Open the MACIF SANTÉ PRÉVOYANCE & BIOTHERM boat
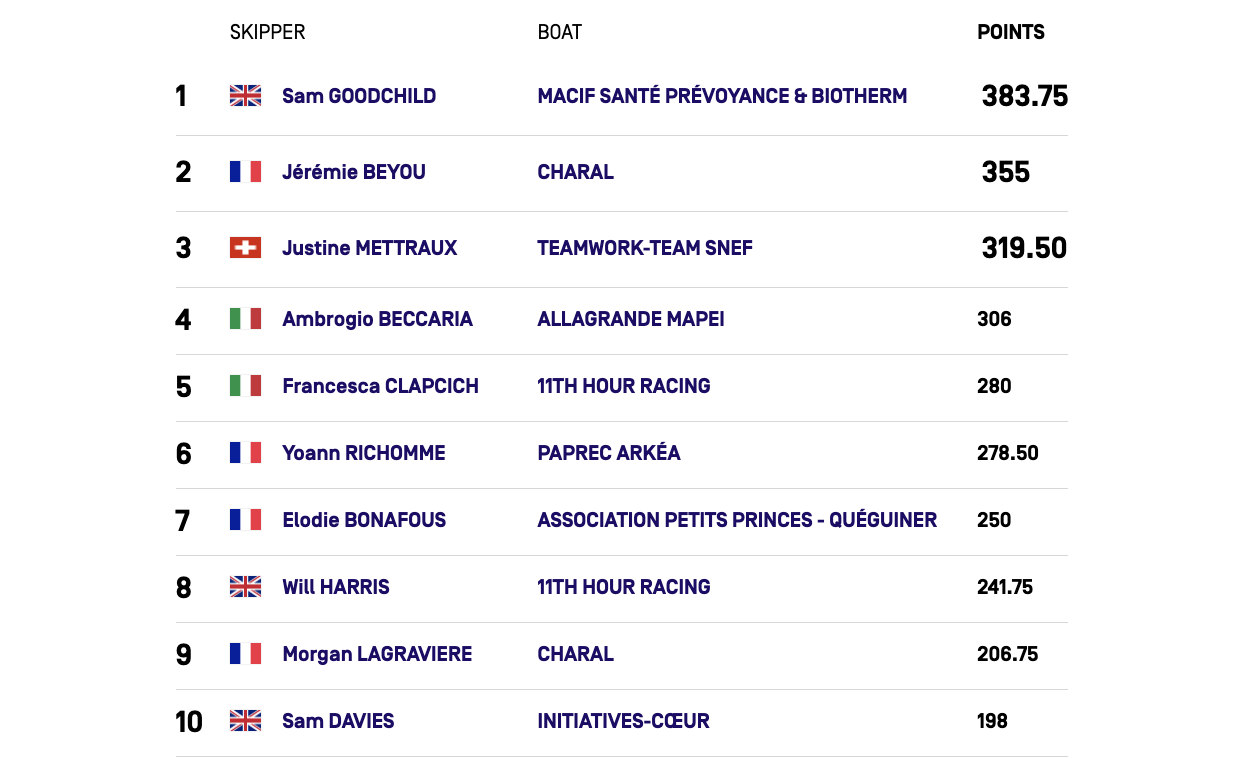 coord(722,96)
